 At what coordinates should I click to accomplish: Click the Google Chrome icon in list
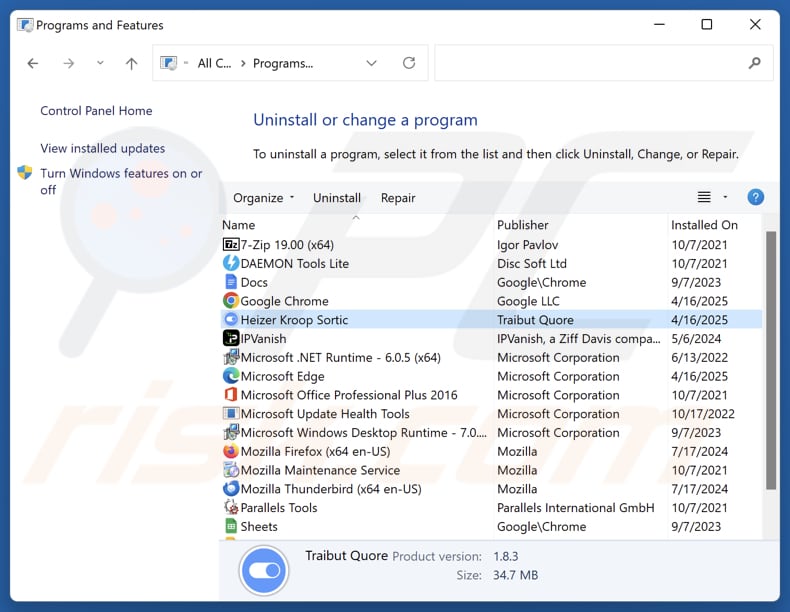point(231,301)
